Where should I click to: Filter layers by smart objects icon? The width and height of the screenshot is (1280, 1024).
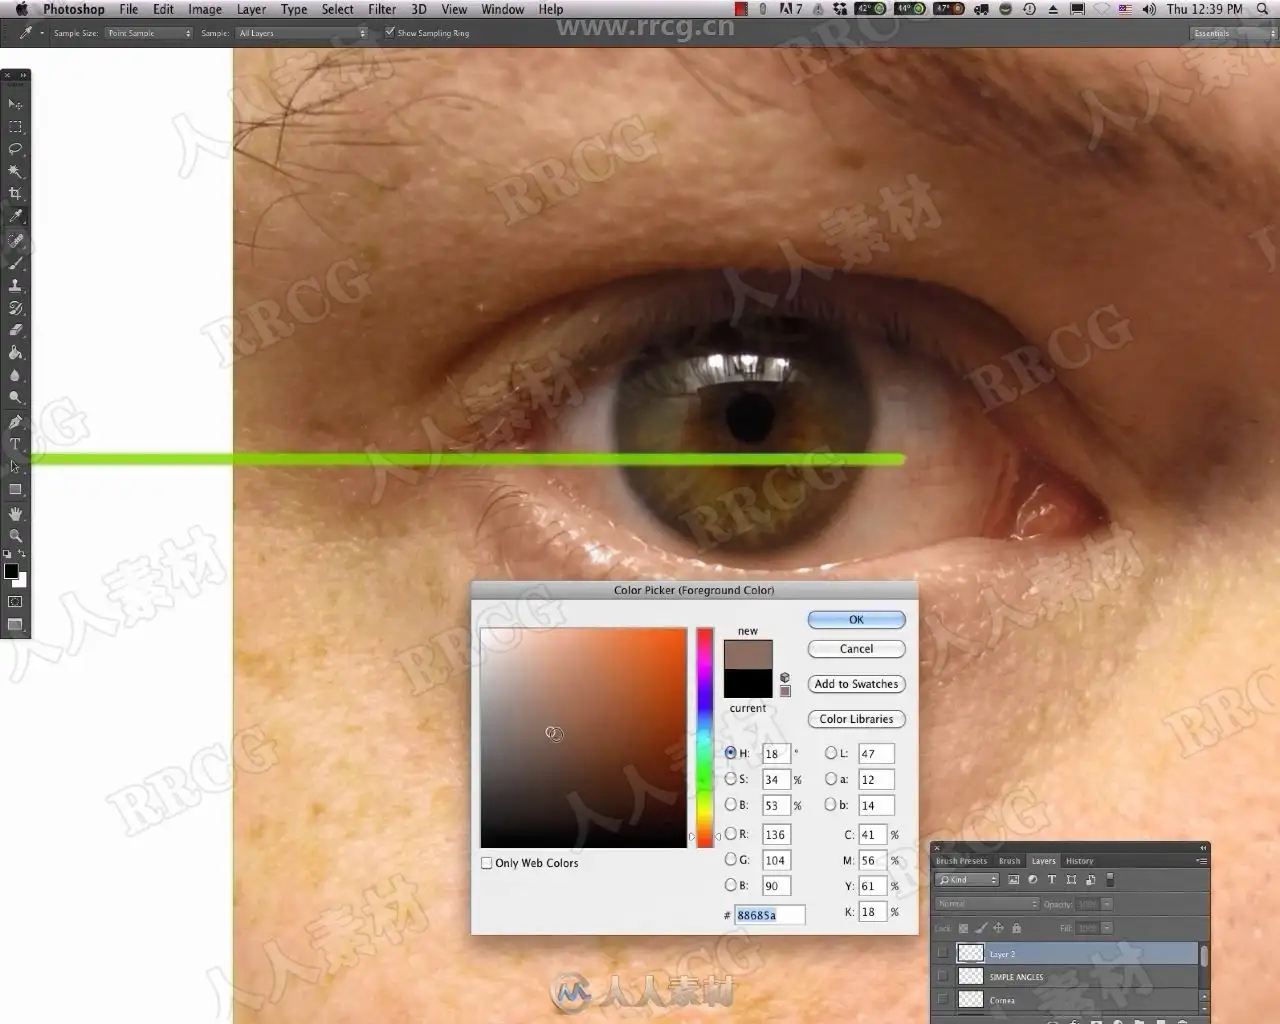pos(1090,880)
